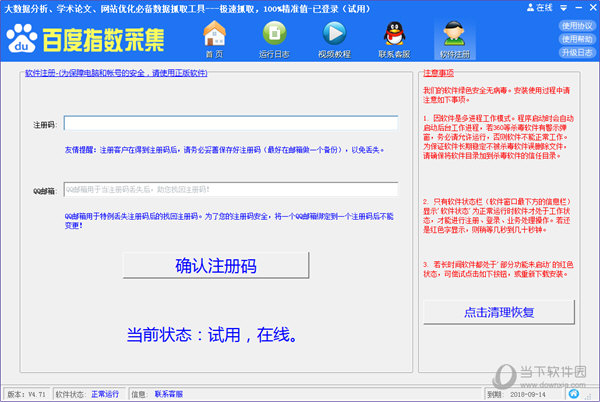Click the 正常运行 software status text

click(x=105, y=394)
